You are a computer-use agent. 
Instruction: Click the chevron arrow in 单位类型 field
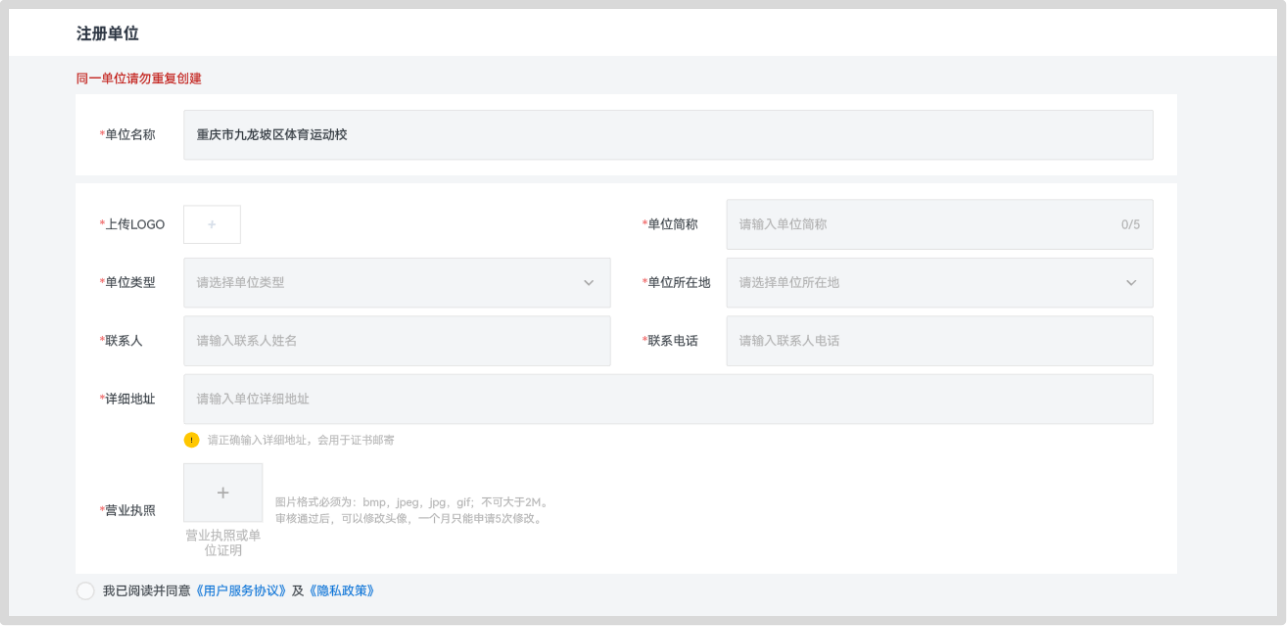[x=589, y=283]
